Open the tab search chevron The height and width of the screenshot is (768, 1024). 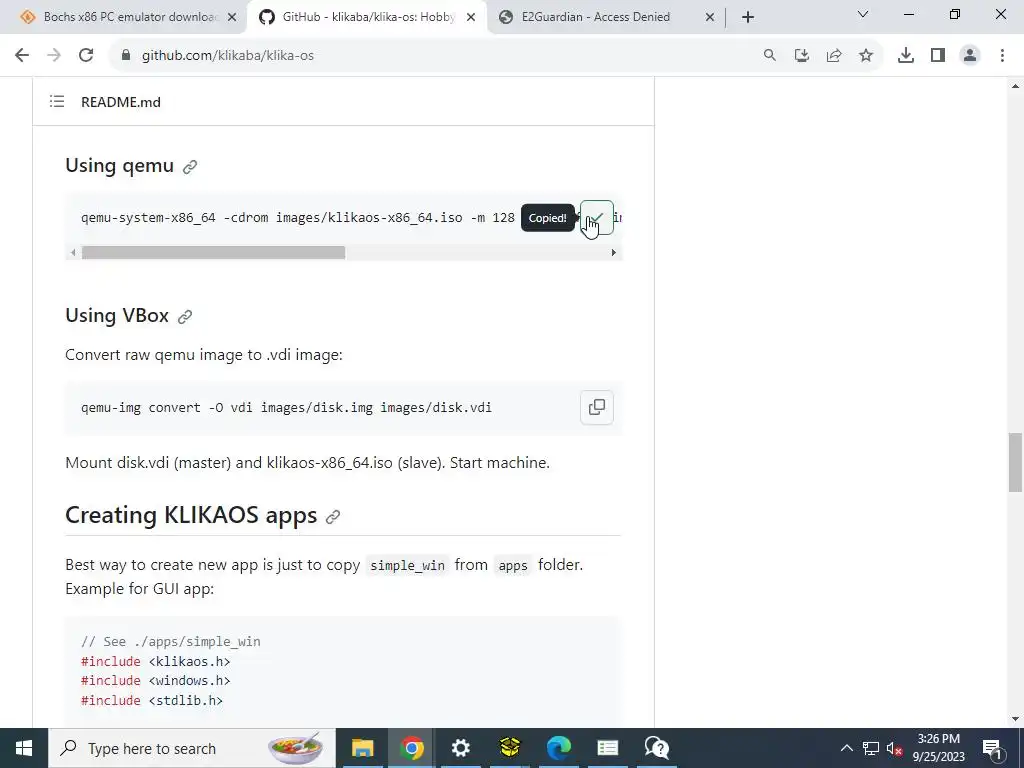tap(863, 14)
